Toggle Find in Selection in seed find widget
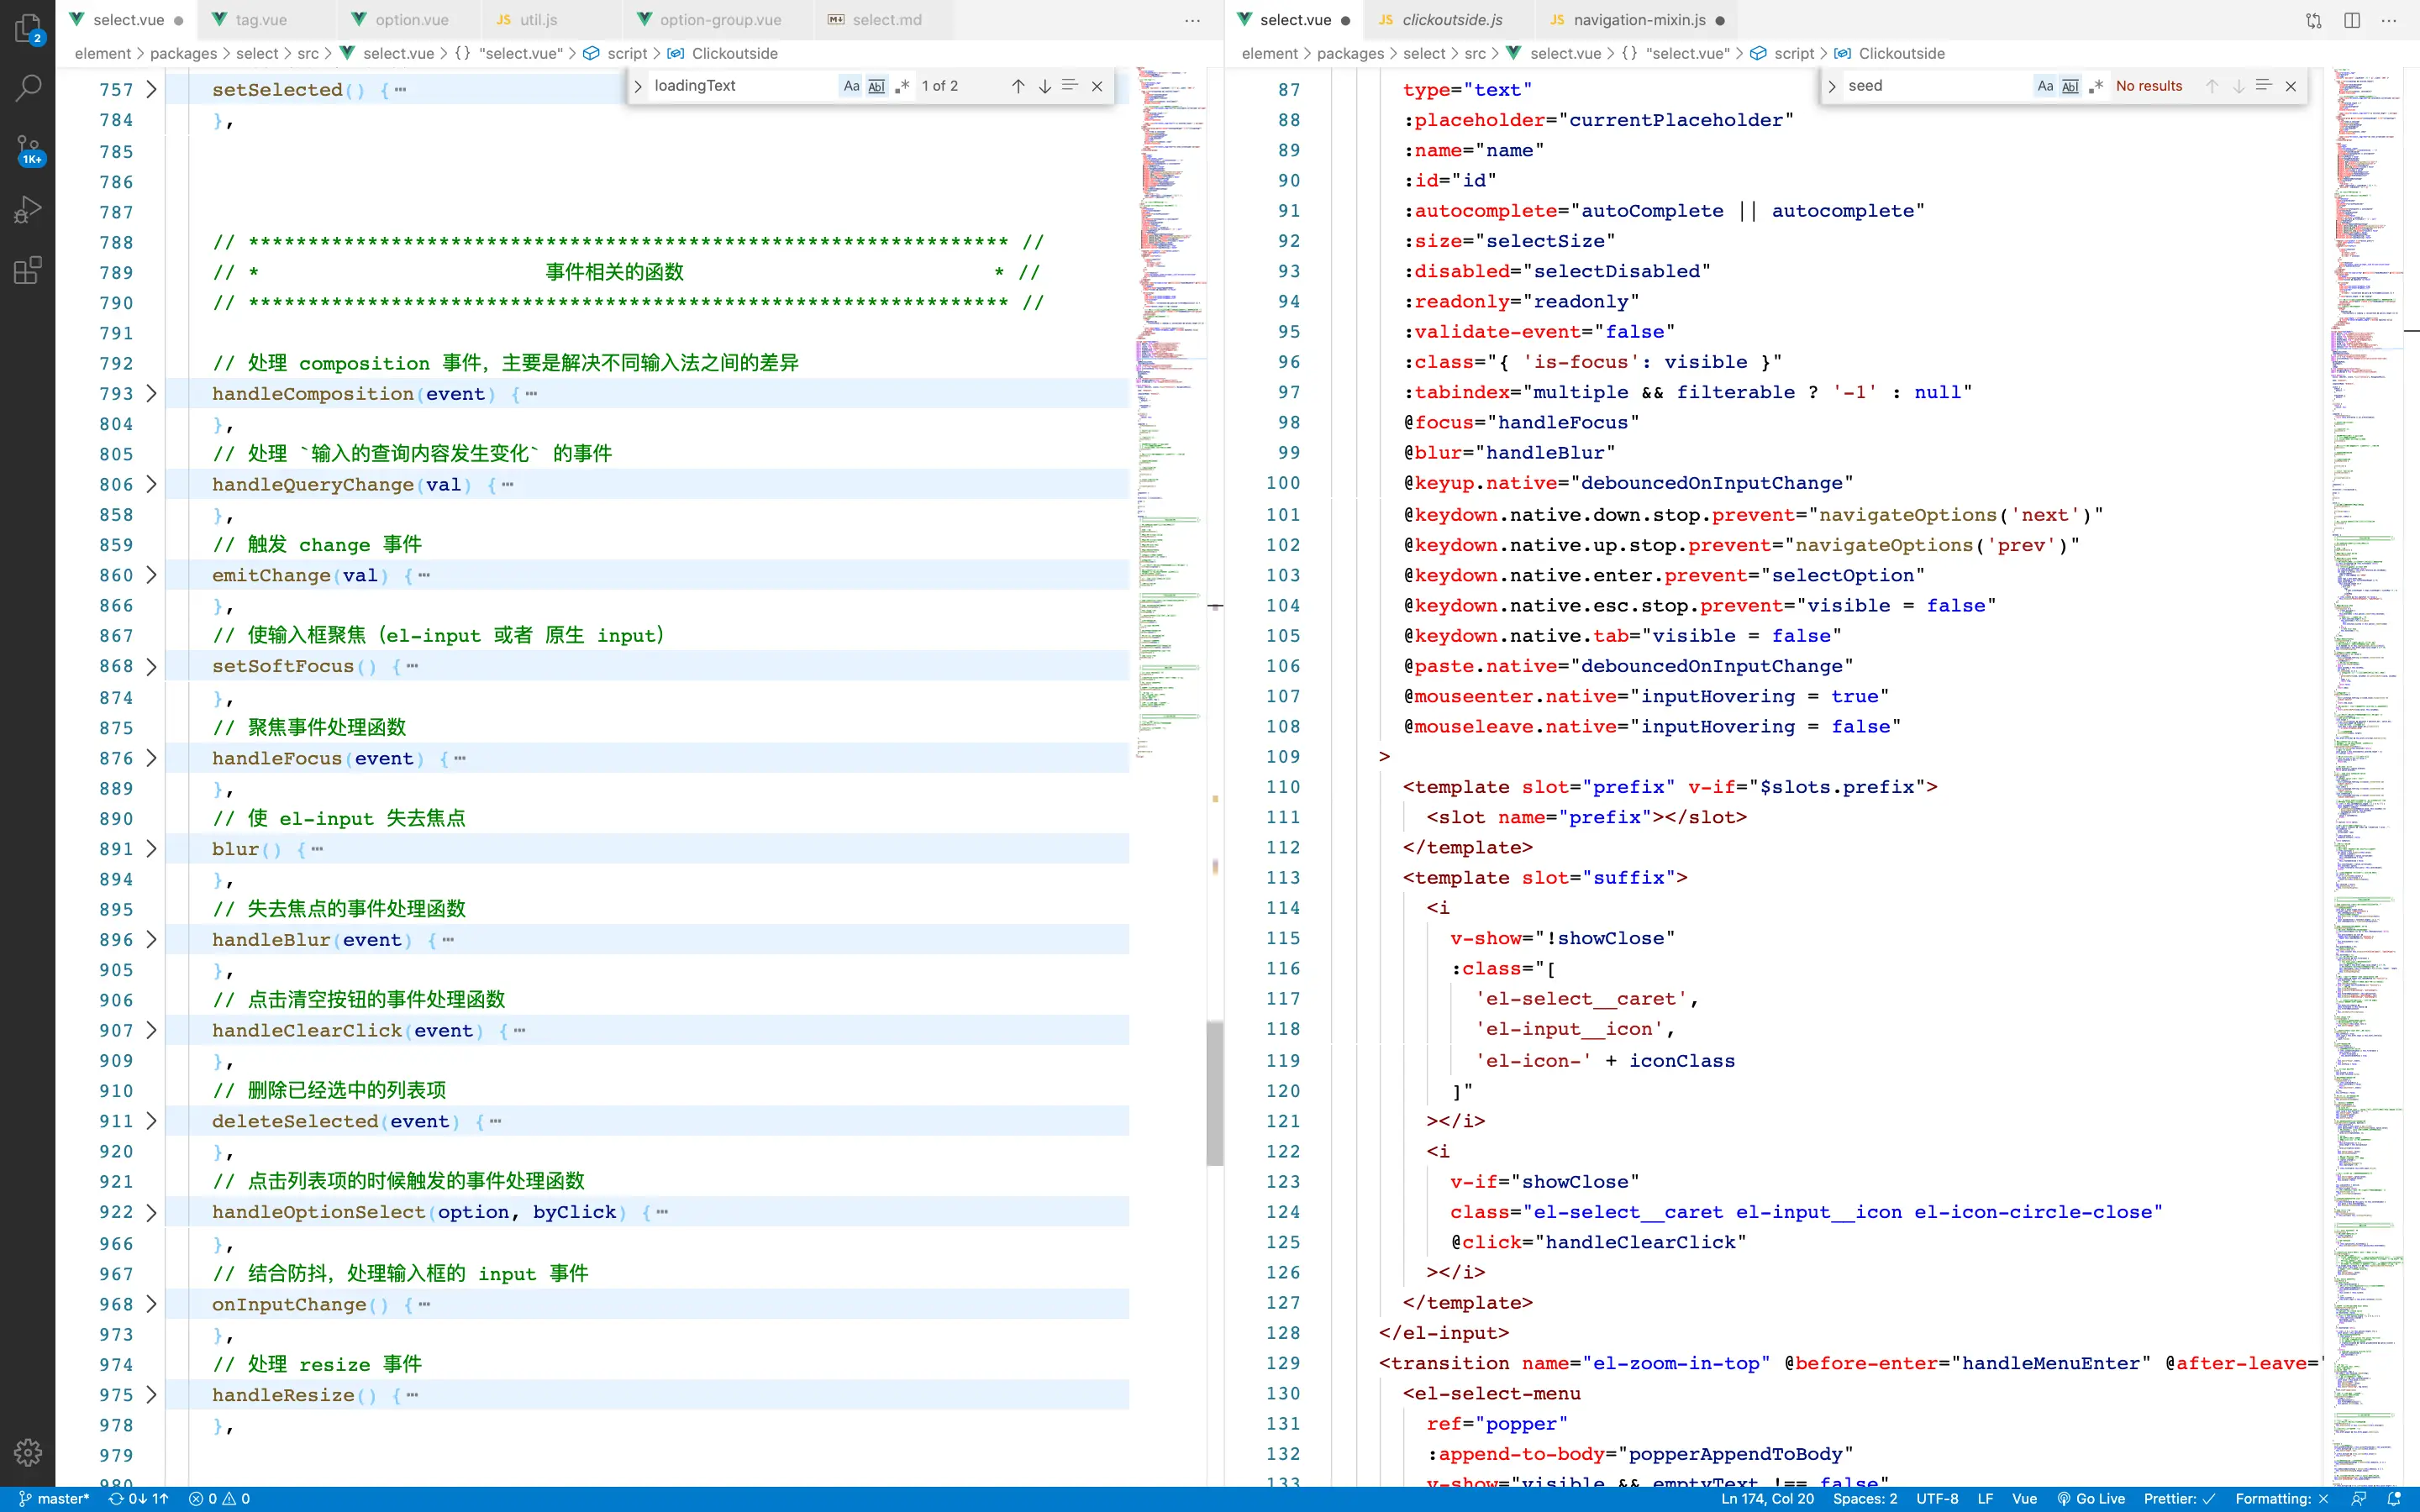Viewport: 2420px width, 1512px height. (2264, 86)
